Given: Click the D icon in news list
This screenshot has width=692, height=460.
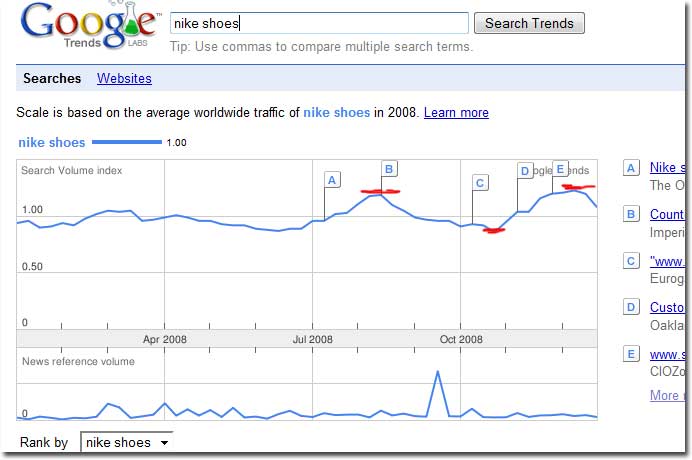Looking at the screenshot, I should point(631,307).
